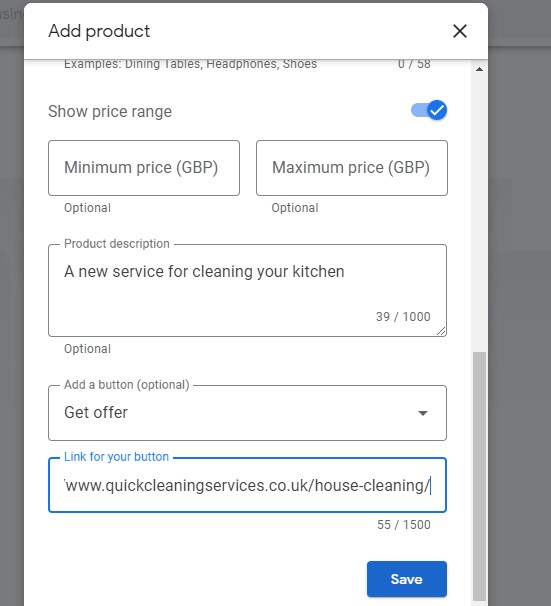Place cursor in Link for your button field
This screenshot has width=551, height=606.
[247, 485]
